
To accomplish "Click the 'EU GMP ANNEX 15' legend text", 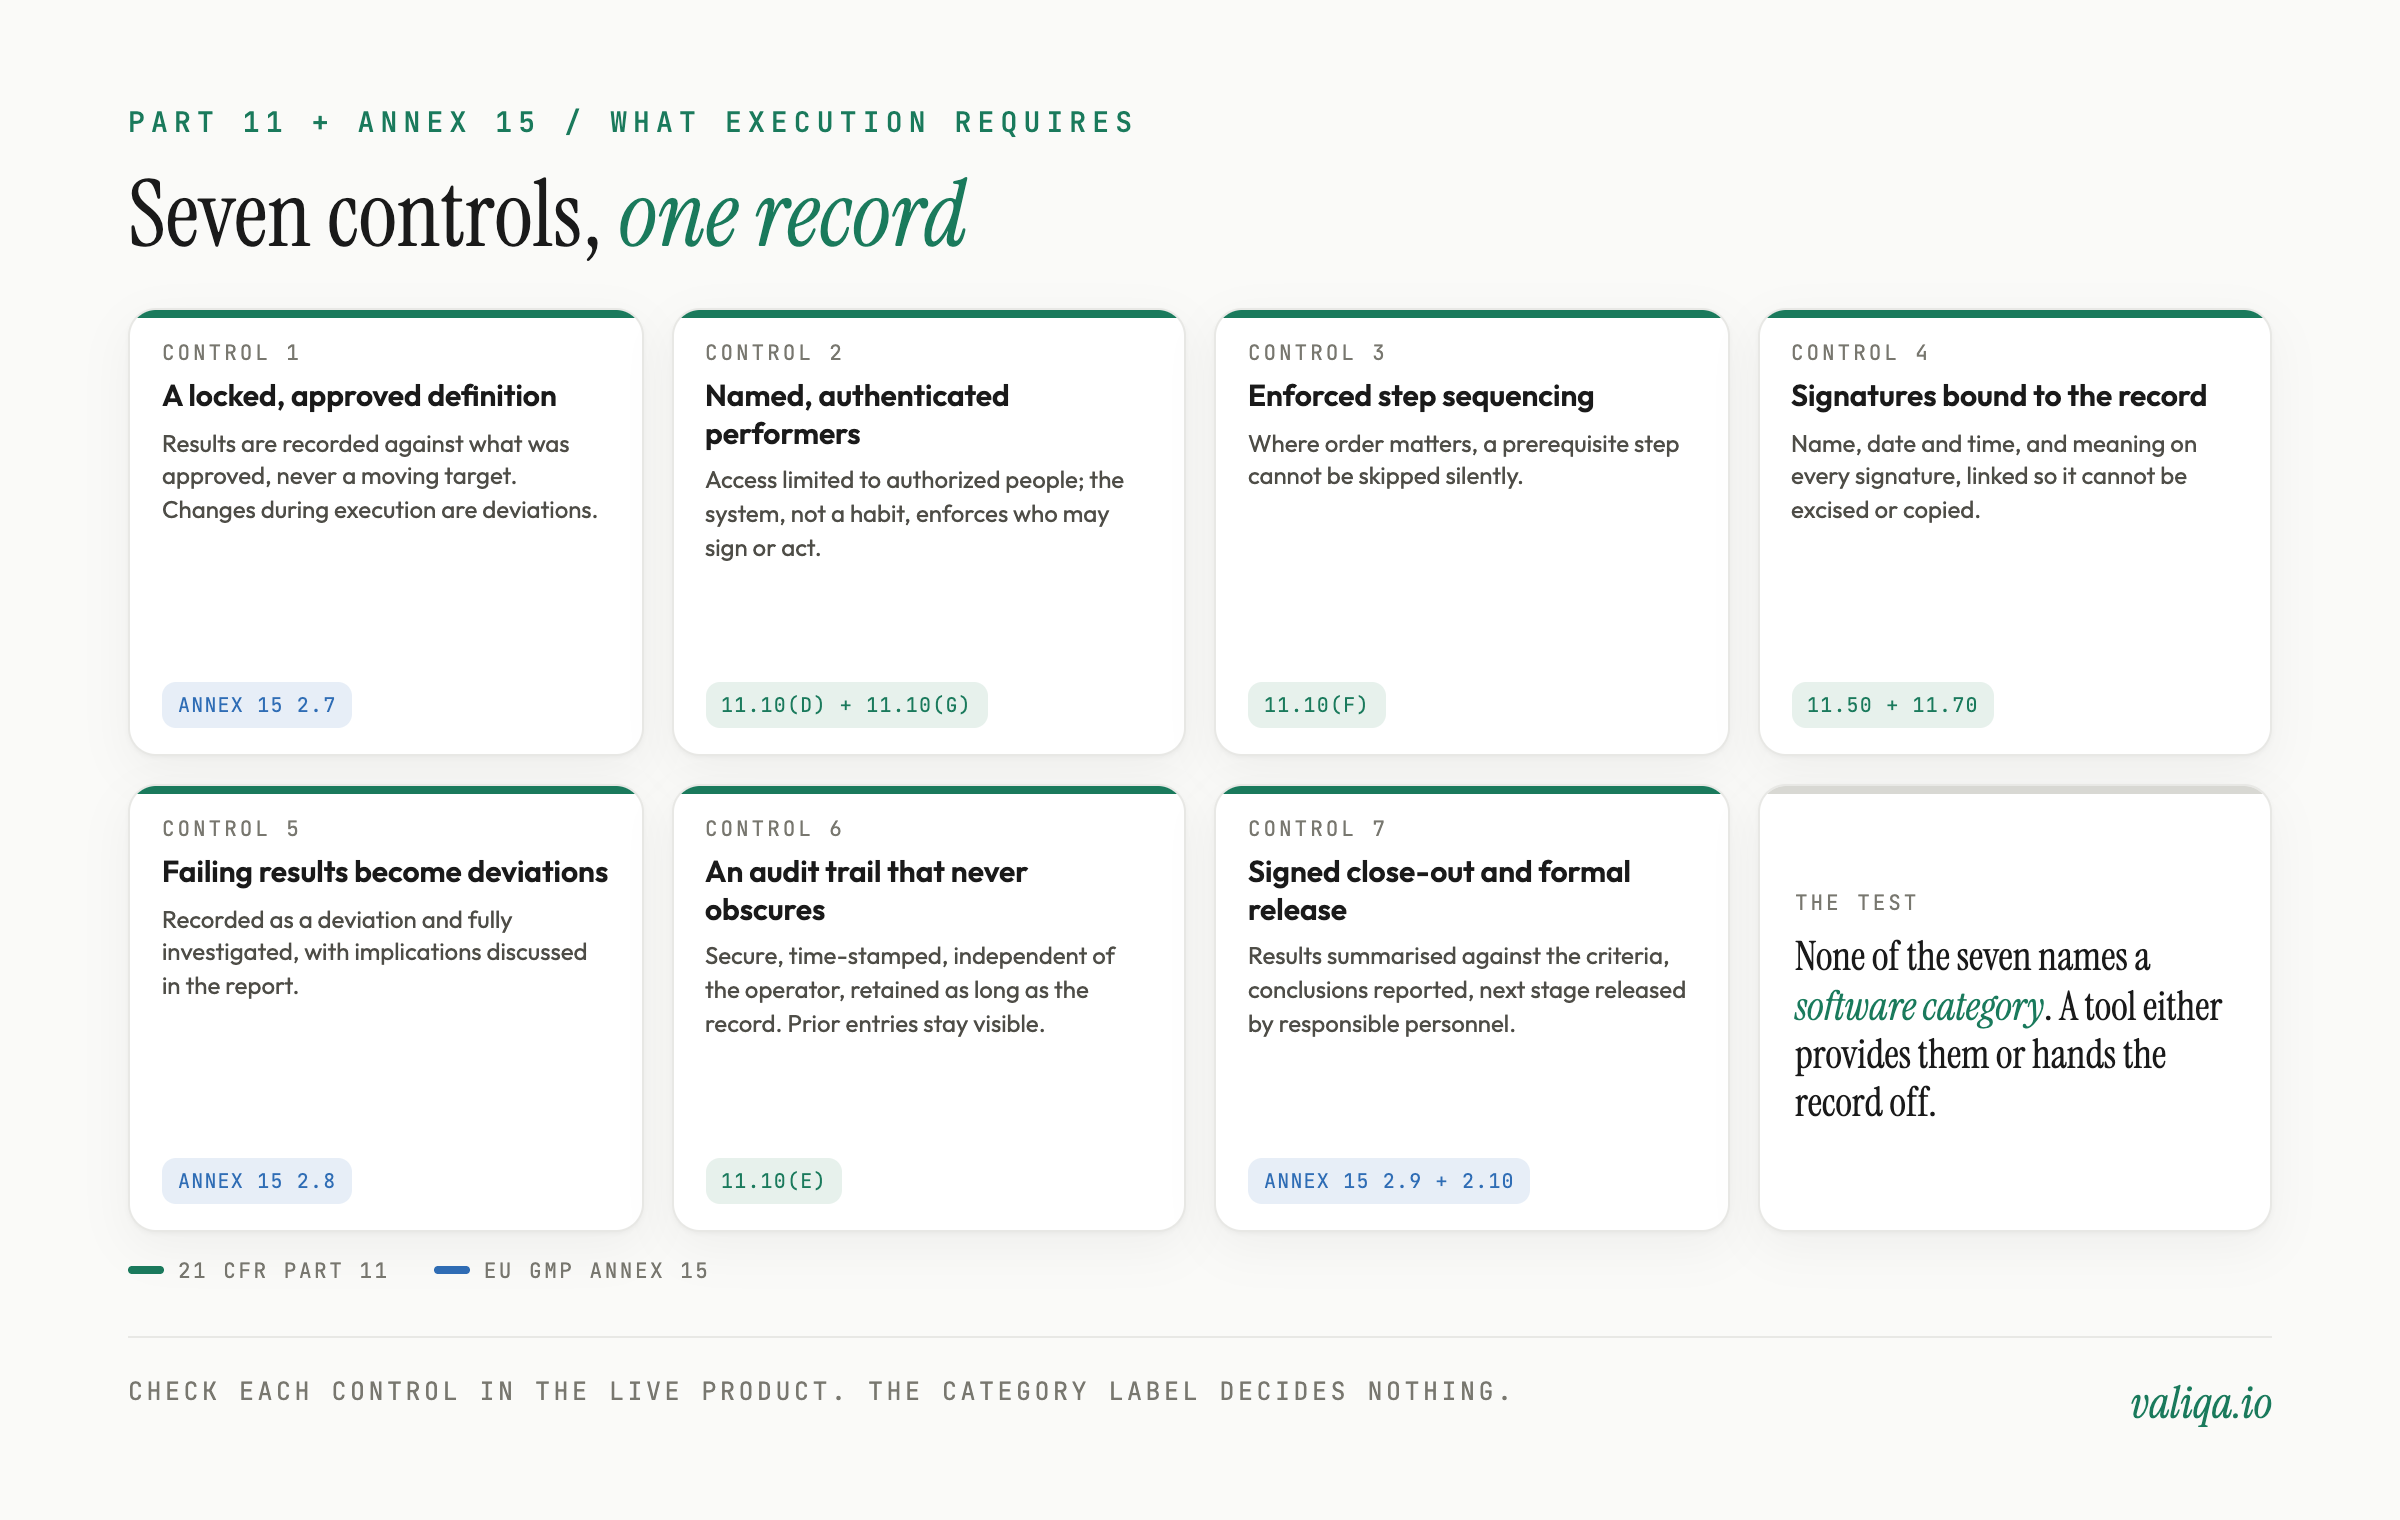I will pos(596,1271).
